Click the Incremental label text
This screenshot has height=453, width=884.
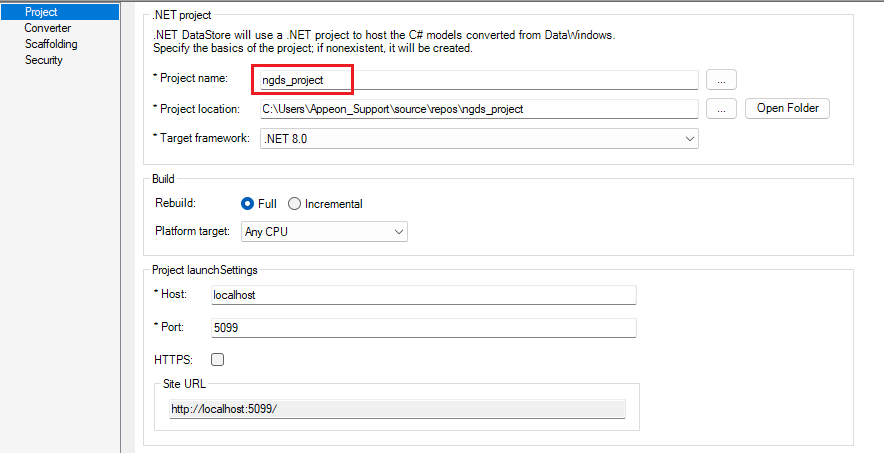click(333, 204)
